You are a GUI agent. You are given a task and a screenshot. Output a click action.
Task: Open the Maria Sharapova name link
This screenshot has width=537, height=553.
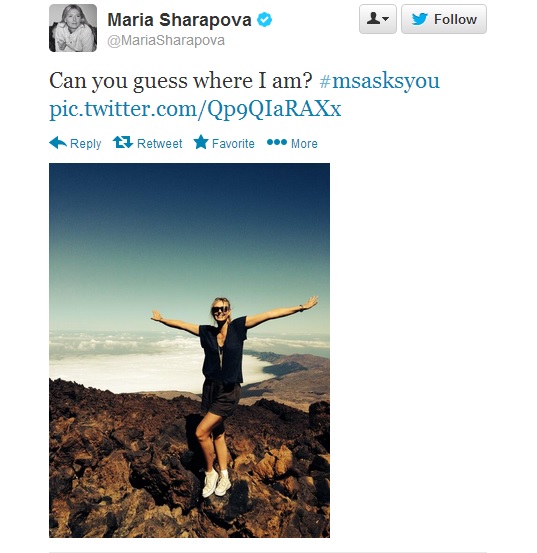pos(179,20)
